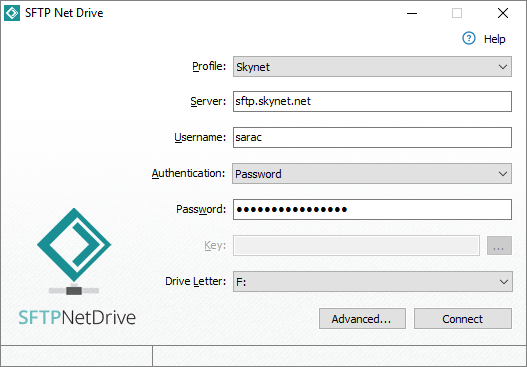Click inside the masked Password field

[x=372, y=209]
